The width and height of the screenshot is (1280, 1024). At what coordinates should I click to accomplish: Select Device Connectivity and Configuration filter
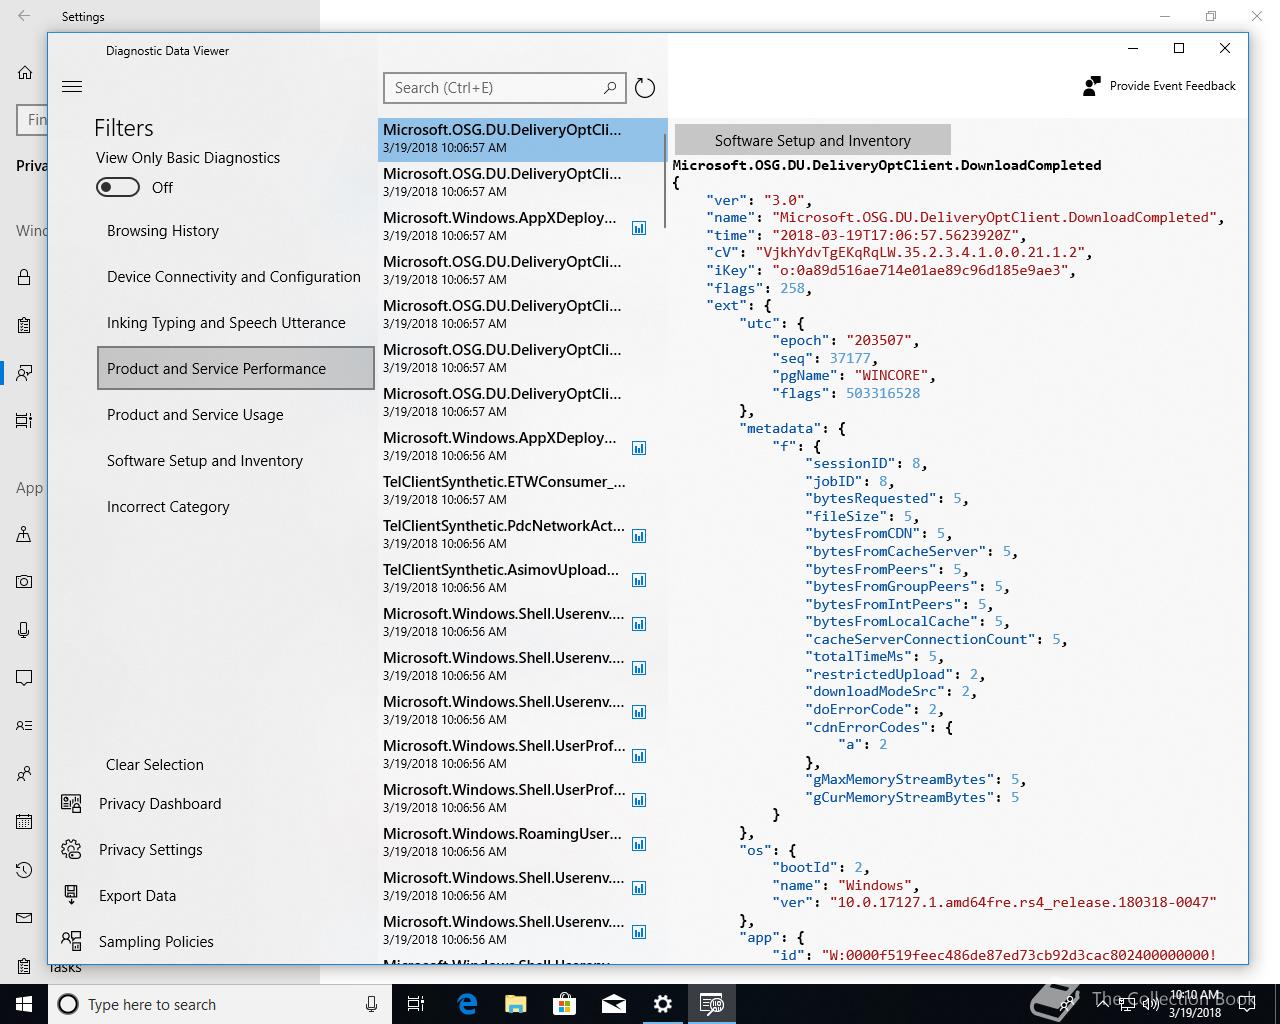[236, 277]
